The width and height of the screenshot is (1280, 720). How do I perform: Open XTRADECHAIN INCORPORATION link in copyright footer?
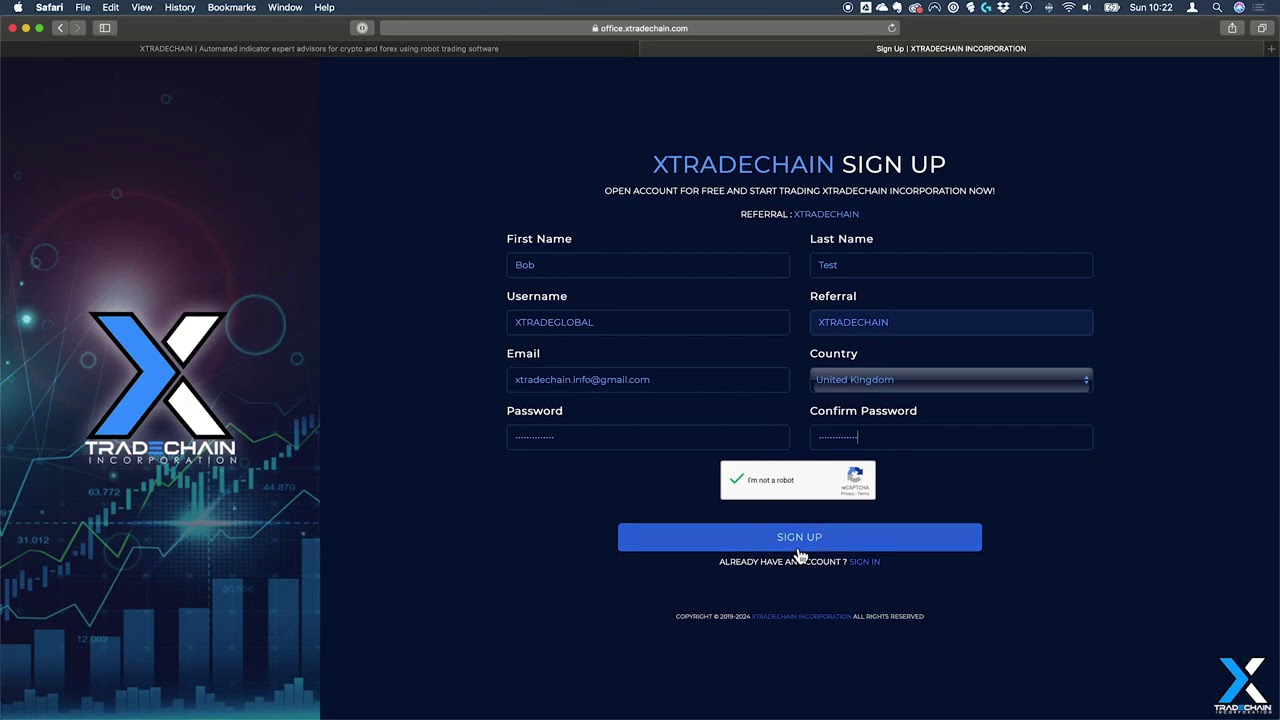click(801, 617)
